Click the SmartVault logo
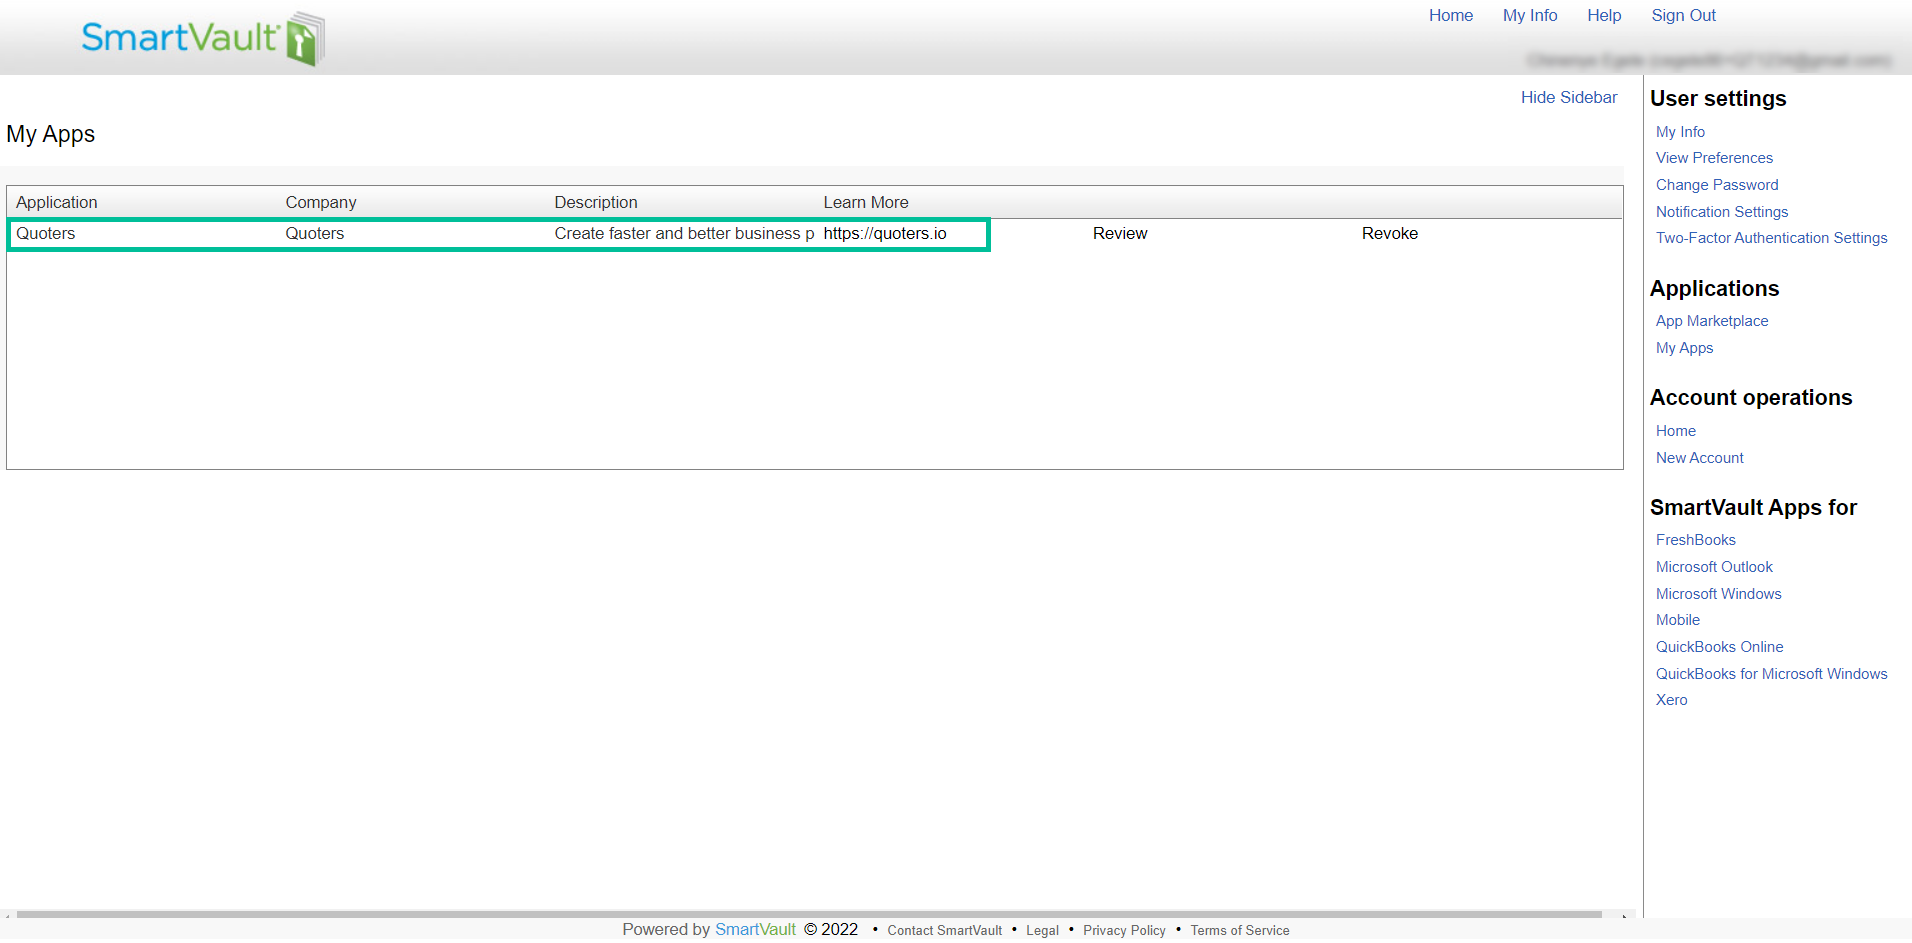This screenshot has width=1912, height=943. pos(203,39)
